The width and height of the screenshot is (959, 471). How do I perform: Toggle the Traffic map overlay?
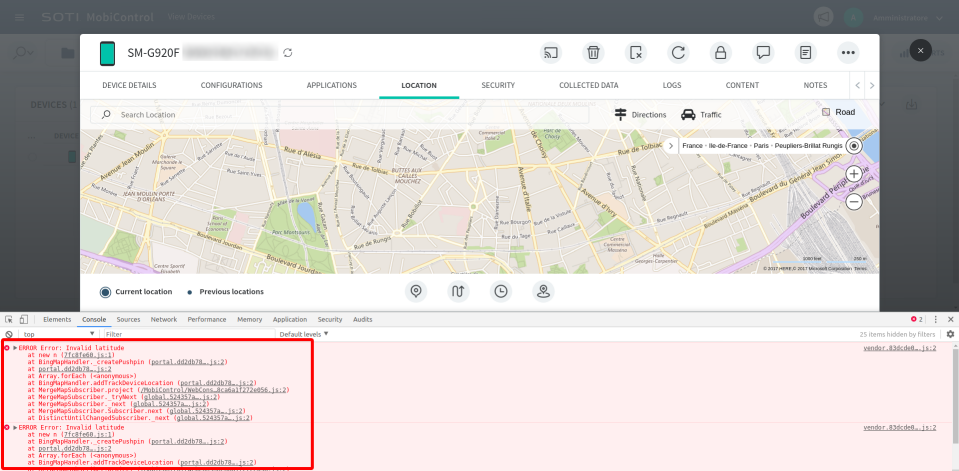(x=701, y=115)
